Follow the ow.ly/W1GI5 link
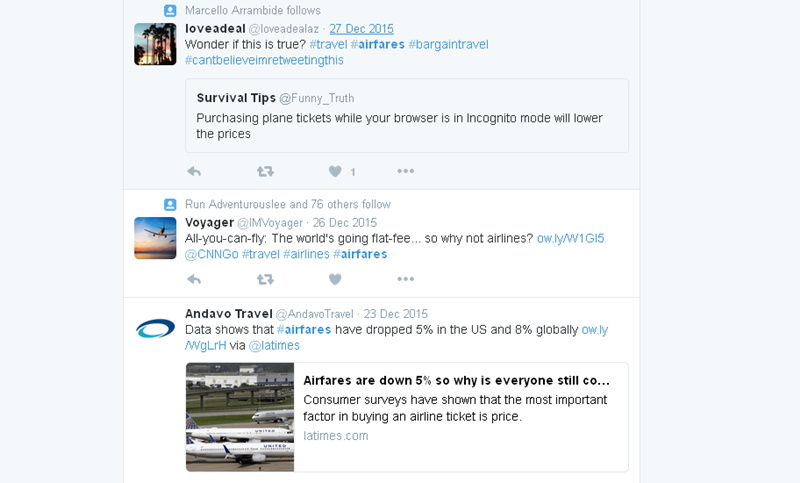Image resolution: width=800 pixels, height=483 pixels. pyautogui.click(x=570, y=238)
